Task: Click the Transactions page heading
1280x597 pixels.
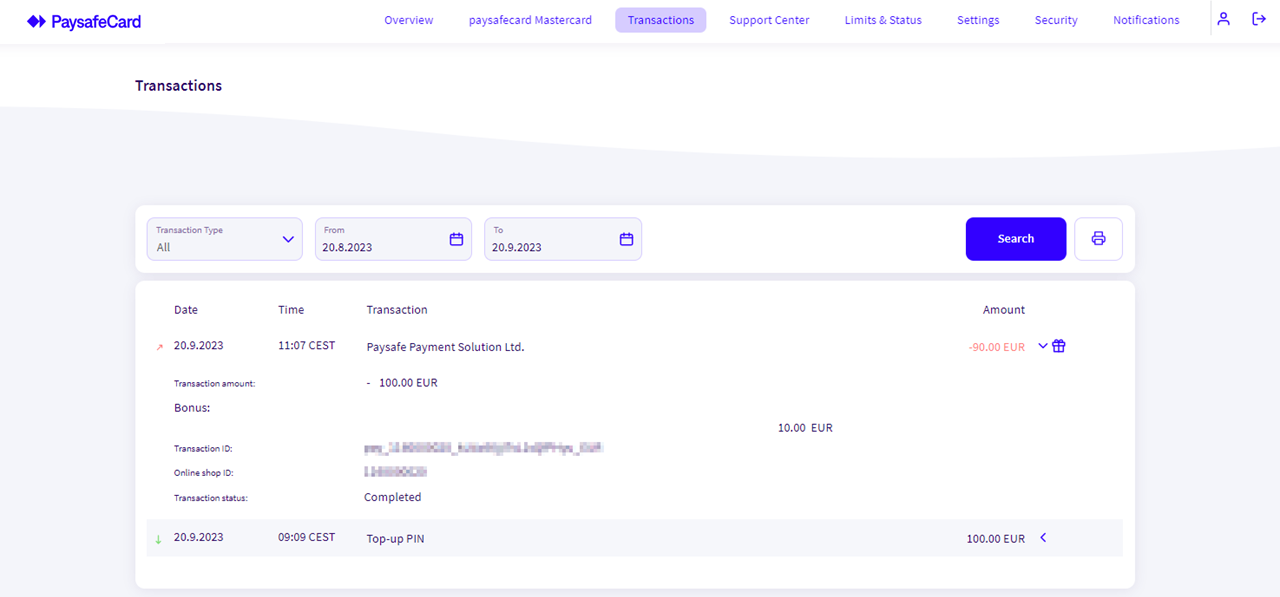Action: pyautogui.click(x=179, y=86)
